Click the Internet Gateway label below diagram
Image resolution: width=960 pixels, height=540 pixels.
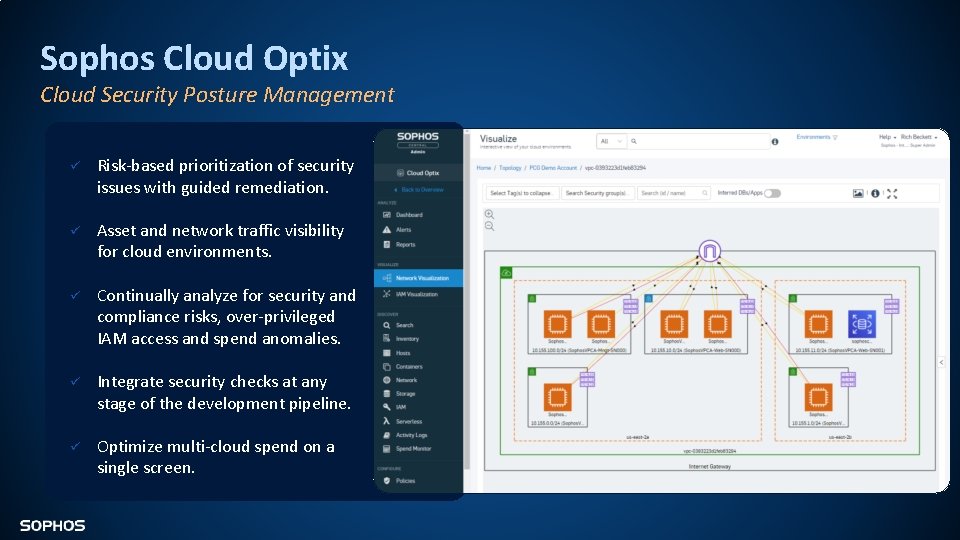(x=710, y=467)
